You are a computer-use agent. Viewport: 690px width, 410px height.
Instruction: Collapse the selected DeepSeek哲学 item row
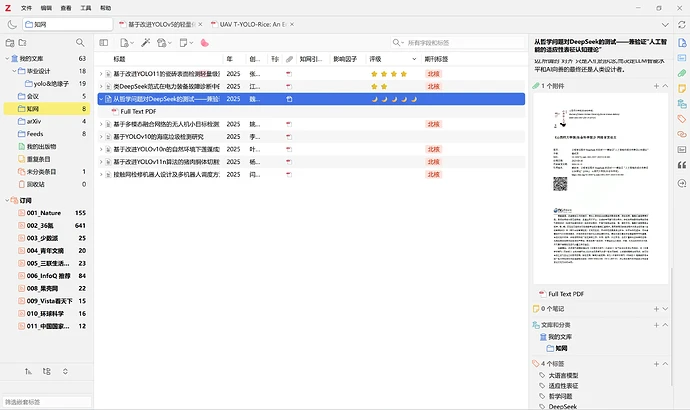(x=101, y=99)
